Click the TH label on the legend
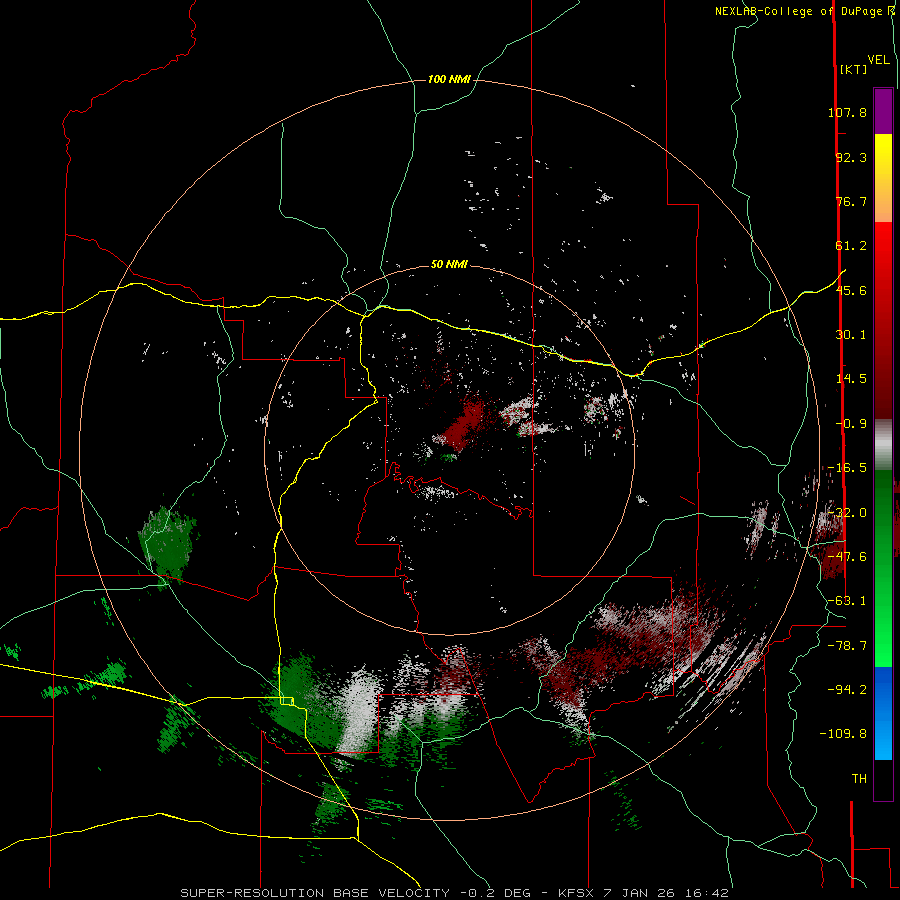This screenshot has height=900, width=900. click(x=859, y=779)
